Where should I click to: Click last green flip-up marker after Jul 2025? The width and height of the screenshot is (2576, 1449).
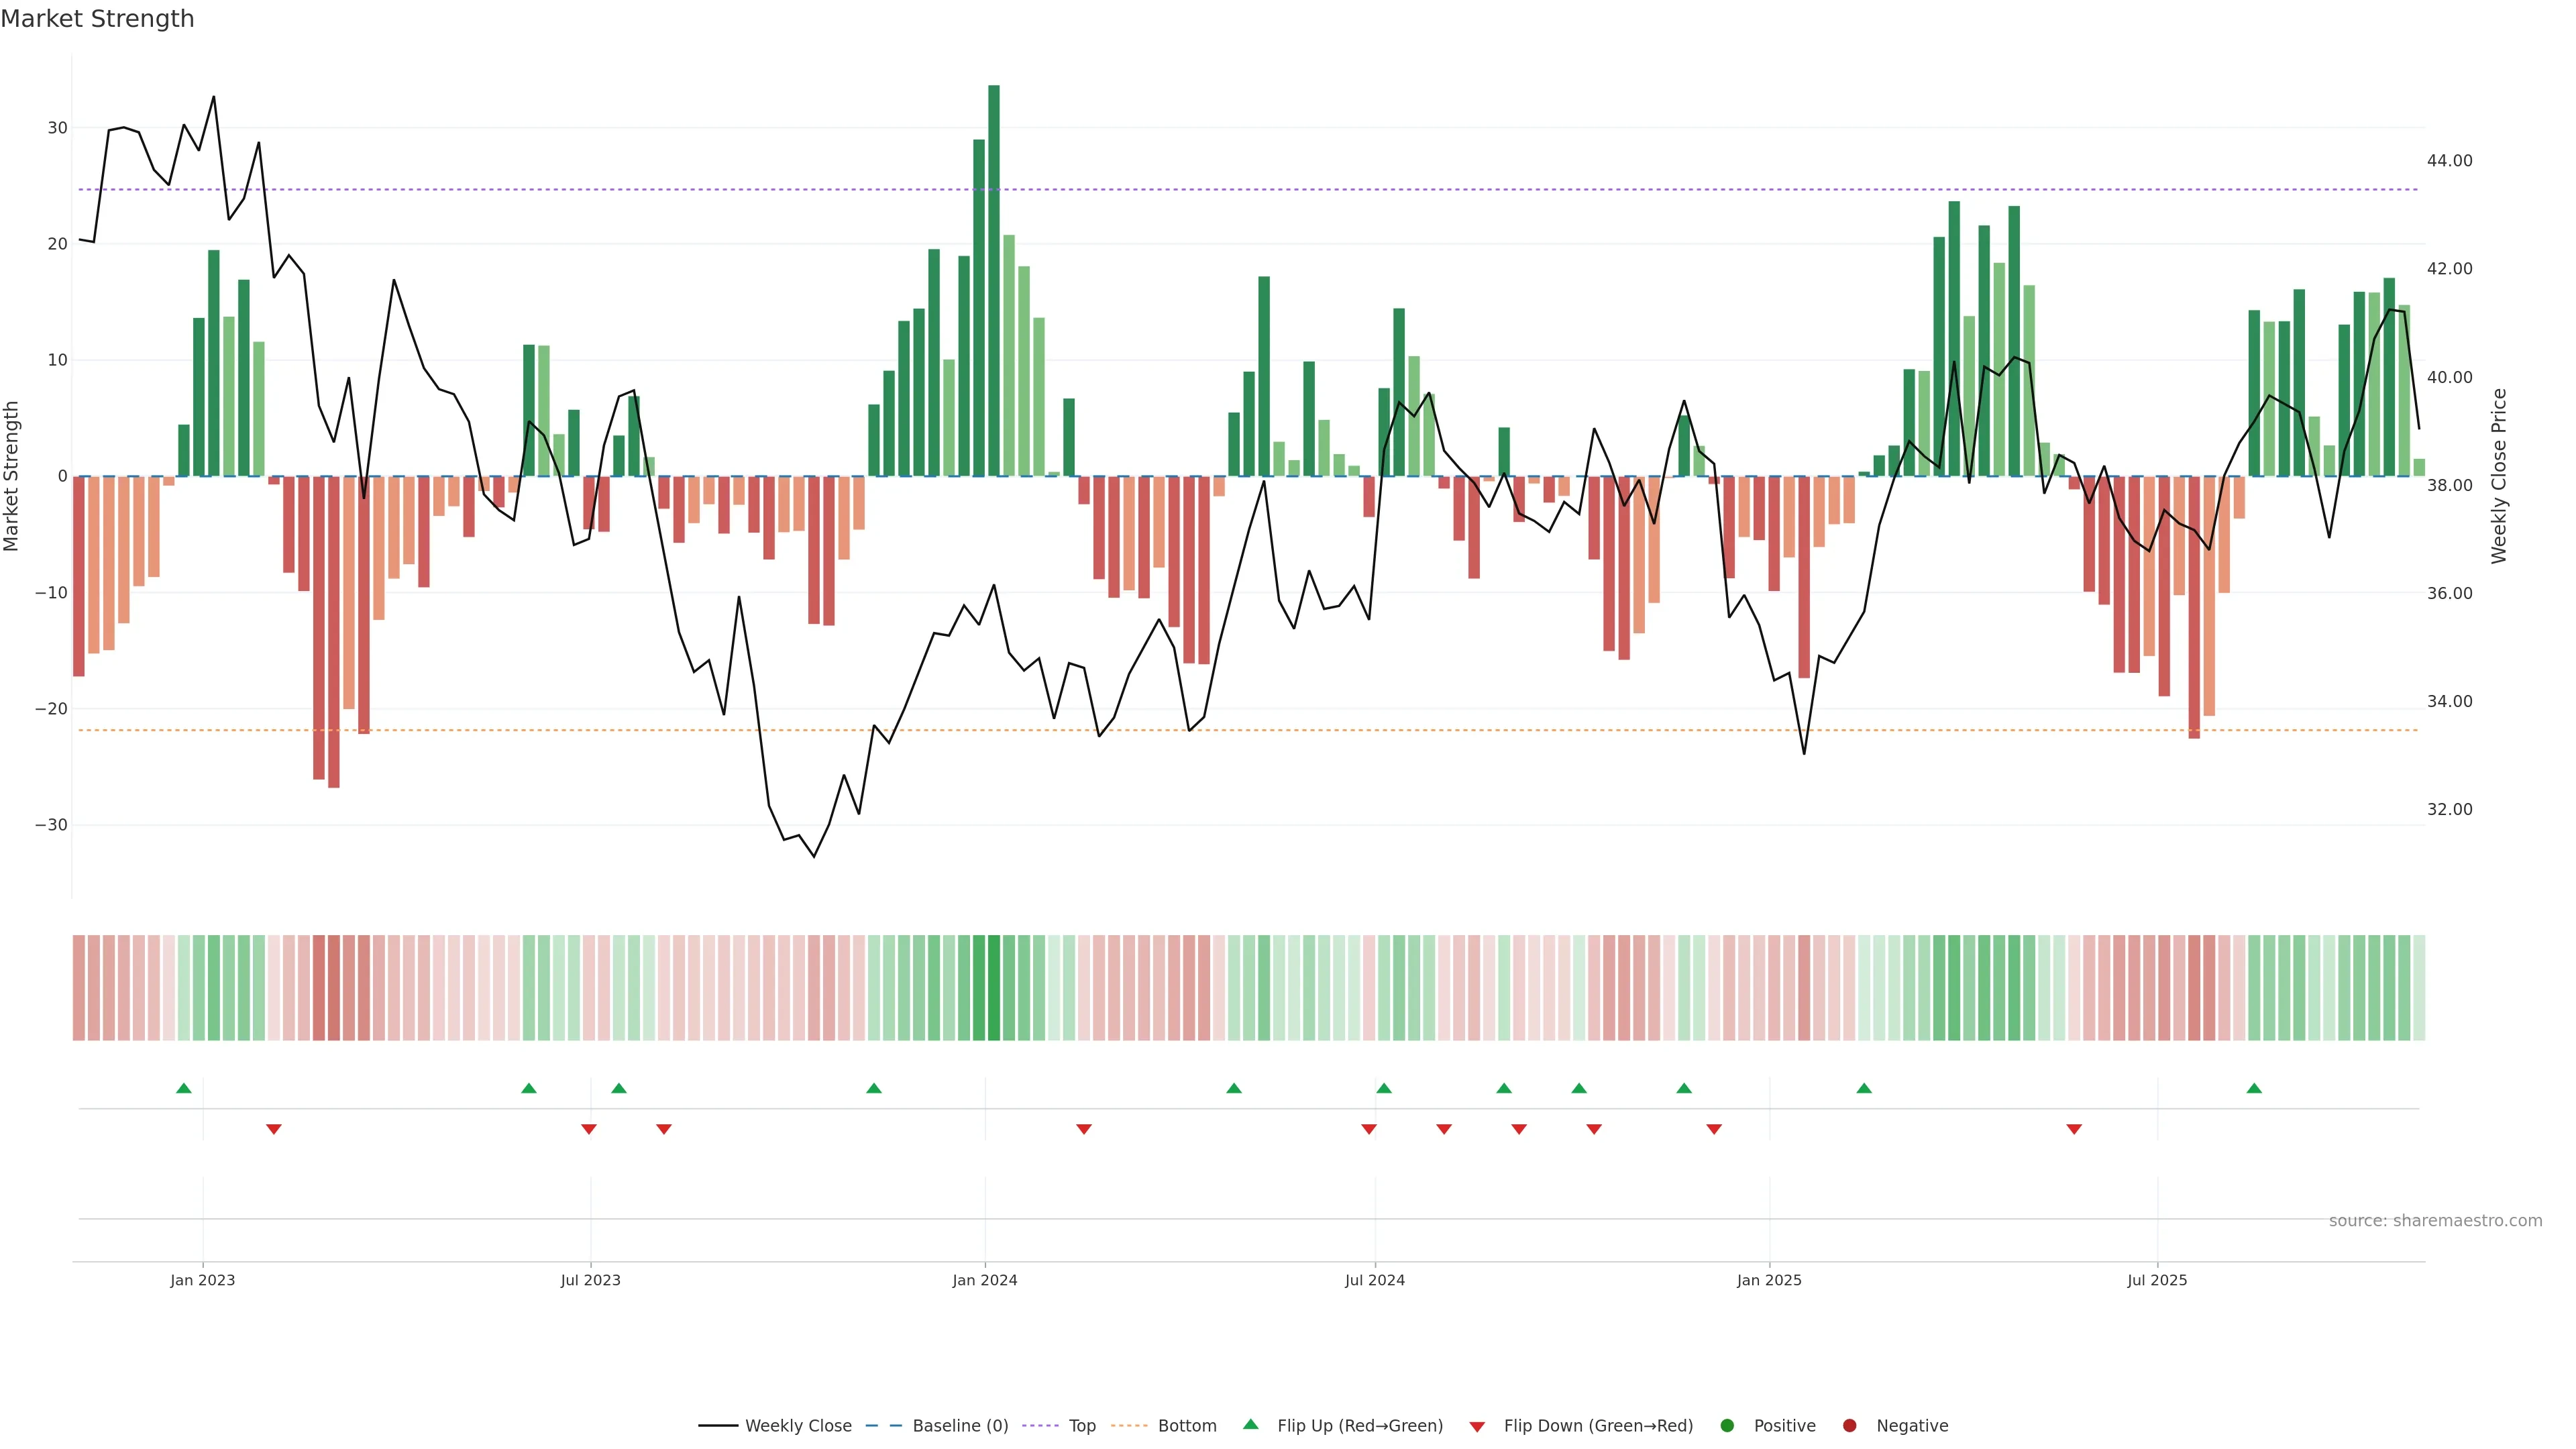pos(2254,1088)
